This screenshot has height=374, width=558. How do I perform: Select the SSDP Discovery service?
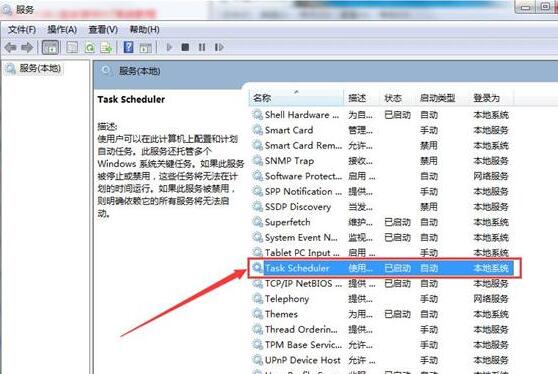(x=381, y=207)
